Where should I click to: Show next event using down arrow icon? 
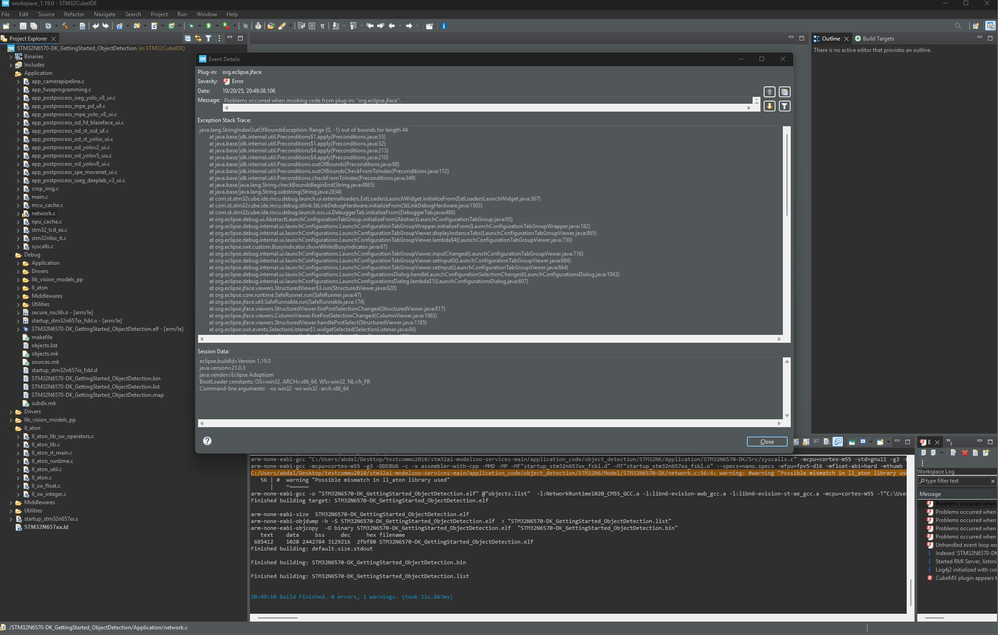click(x=769, y=106)
